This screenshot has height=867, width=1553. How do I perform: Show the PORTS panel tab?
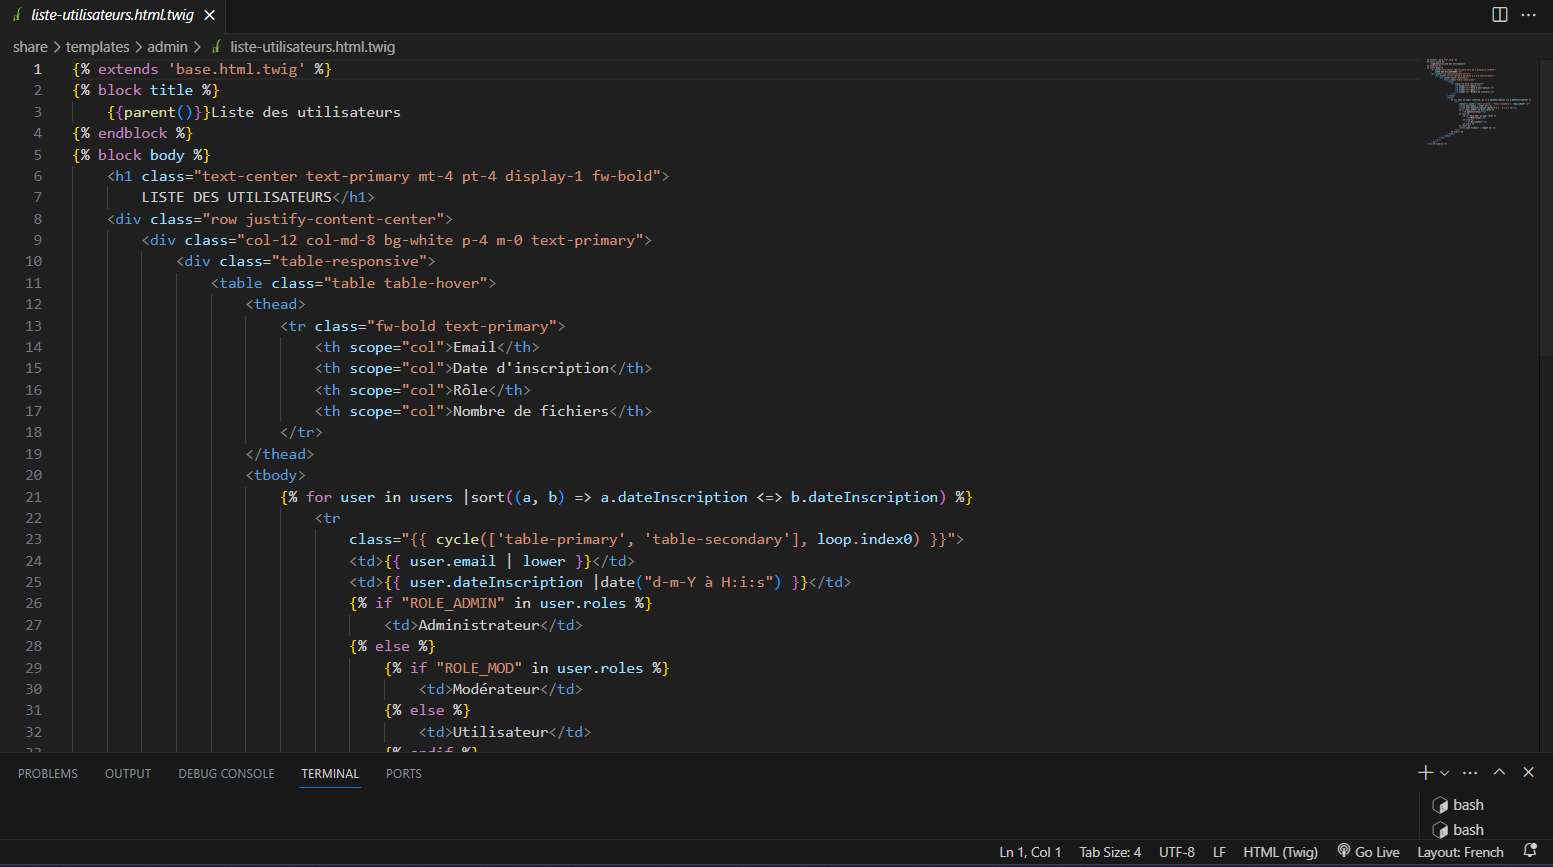point(404,774)
